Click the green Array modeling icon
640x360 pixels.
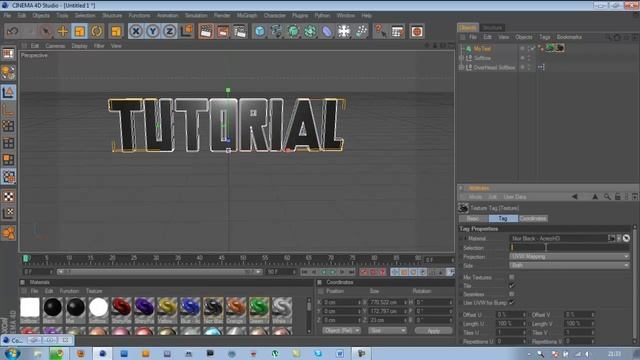point(310,31)
